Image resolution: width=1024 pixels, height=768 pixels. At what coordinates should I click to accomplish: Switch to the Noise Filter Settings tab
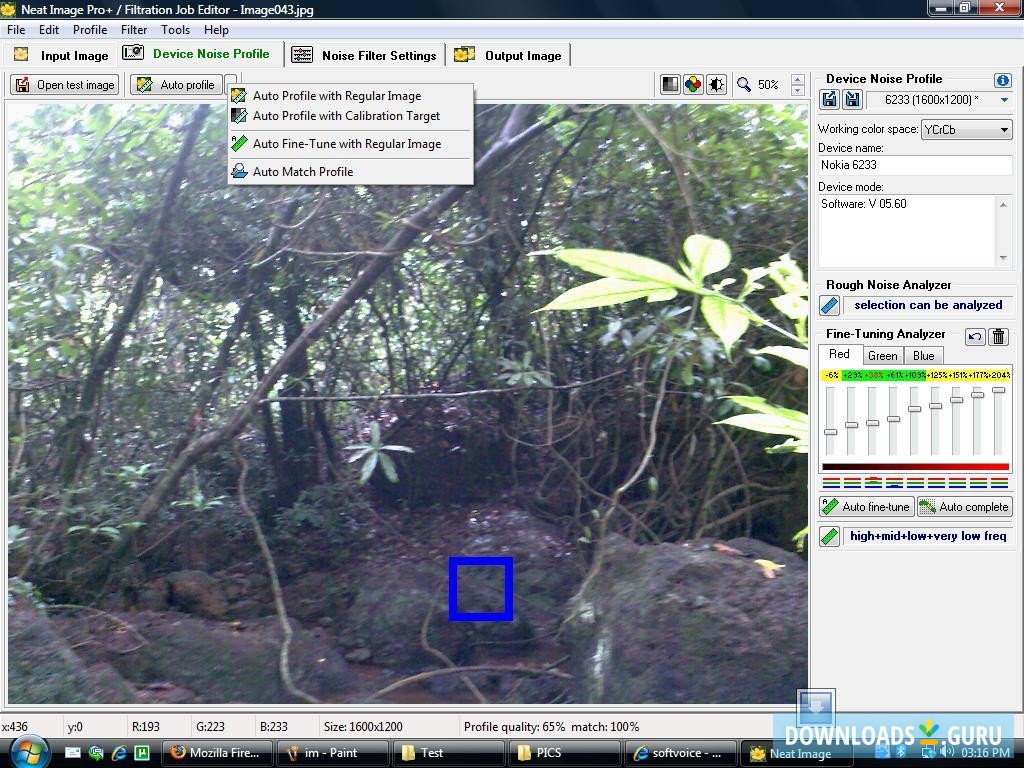point(364,56)
